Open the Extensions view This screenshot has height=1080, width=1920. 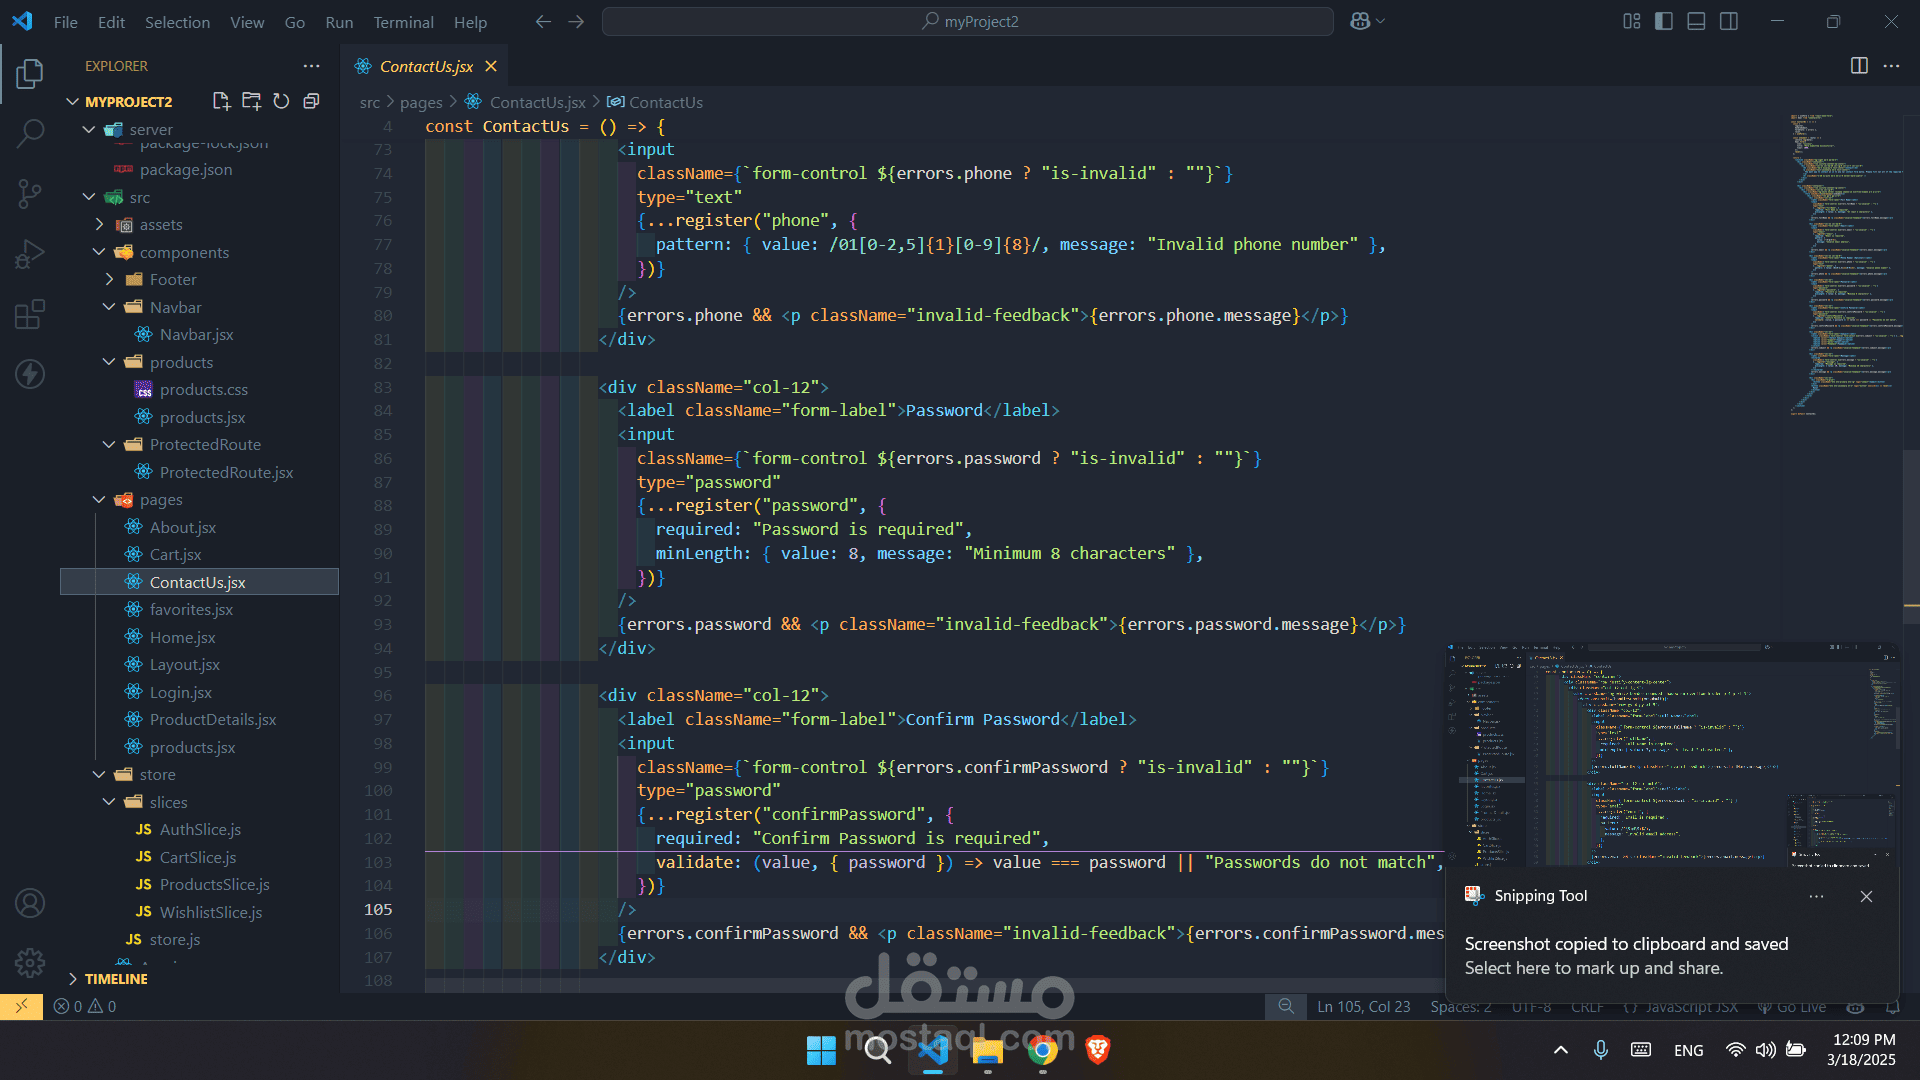(30, 314)
